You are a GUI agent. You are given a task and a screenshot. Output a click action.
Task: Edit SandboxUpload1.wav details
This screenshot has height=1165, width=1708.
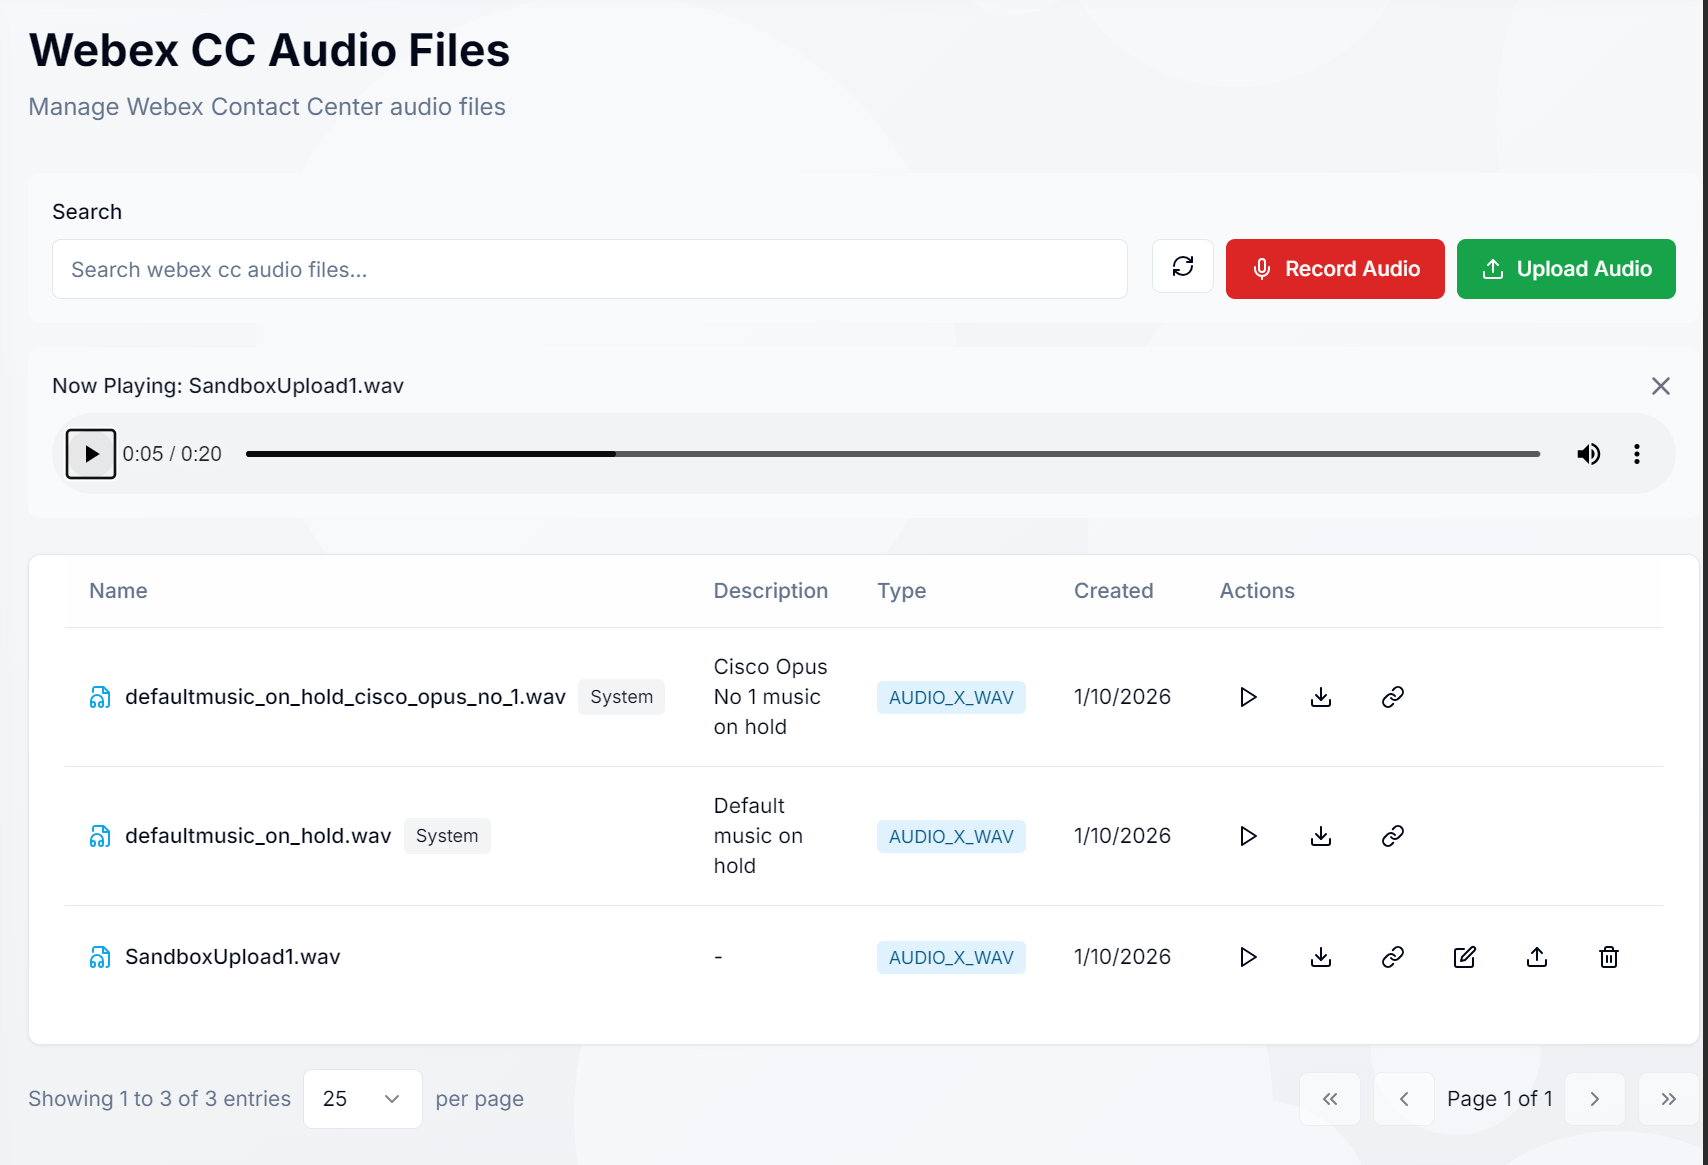(x=1464, y=957)
